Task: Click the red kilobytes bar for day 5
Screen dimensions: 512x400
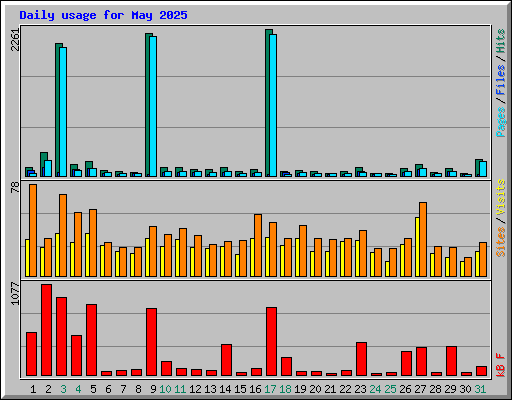Action: [92, 340]
